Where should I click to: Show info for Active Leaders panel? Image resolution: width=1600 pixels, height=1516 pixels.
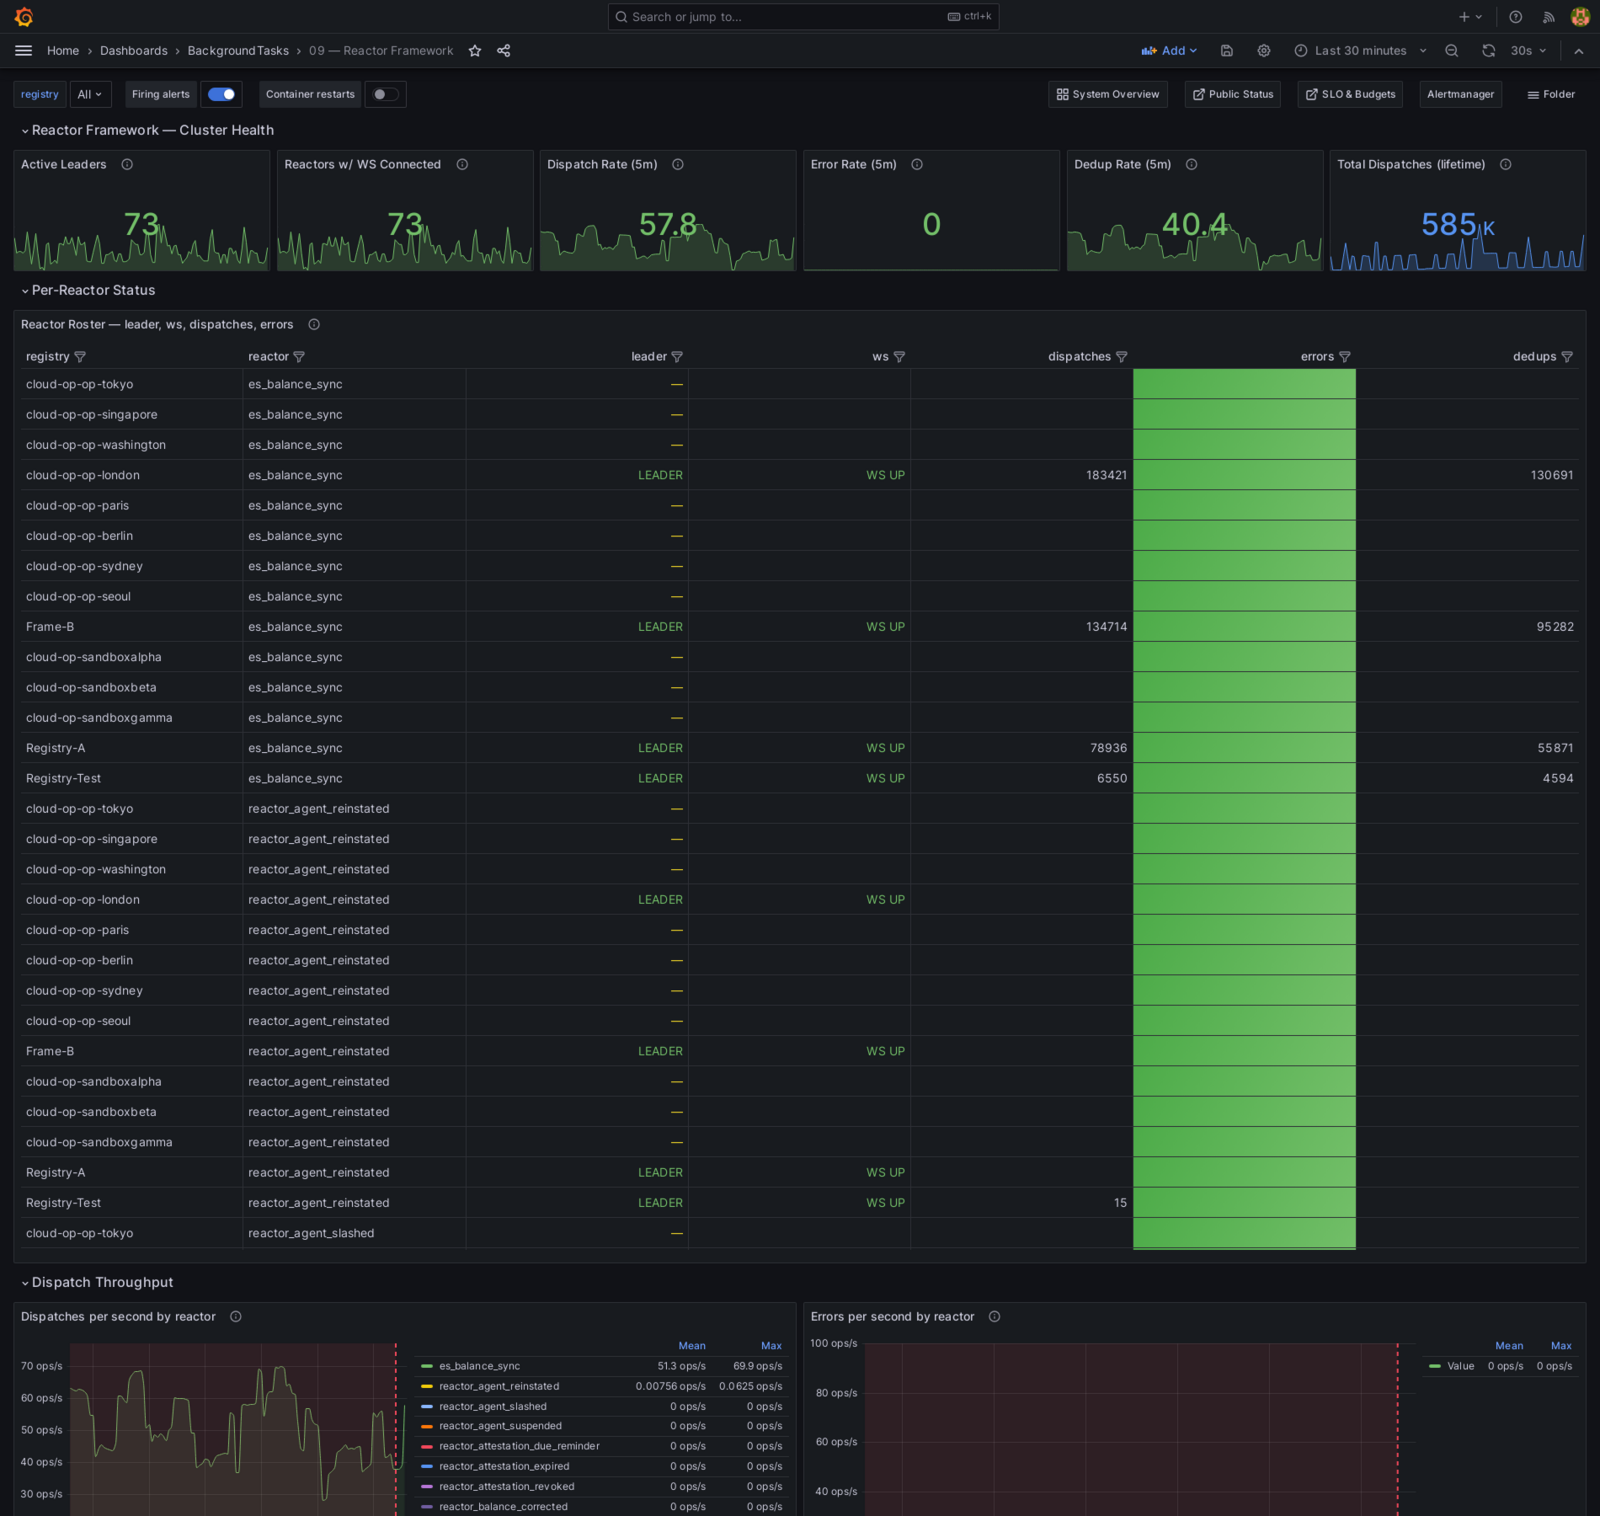[127, 165]
